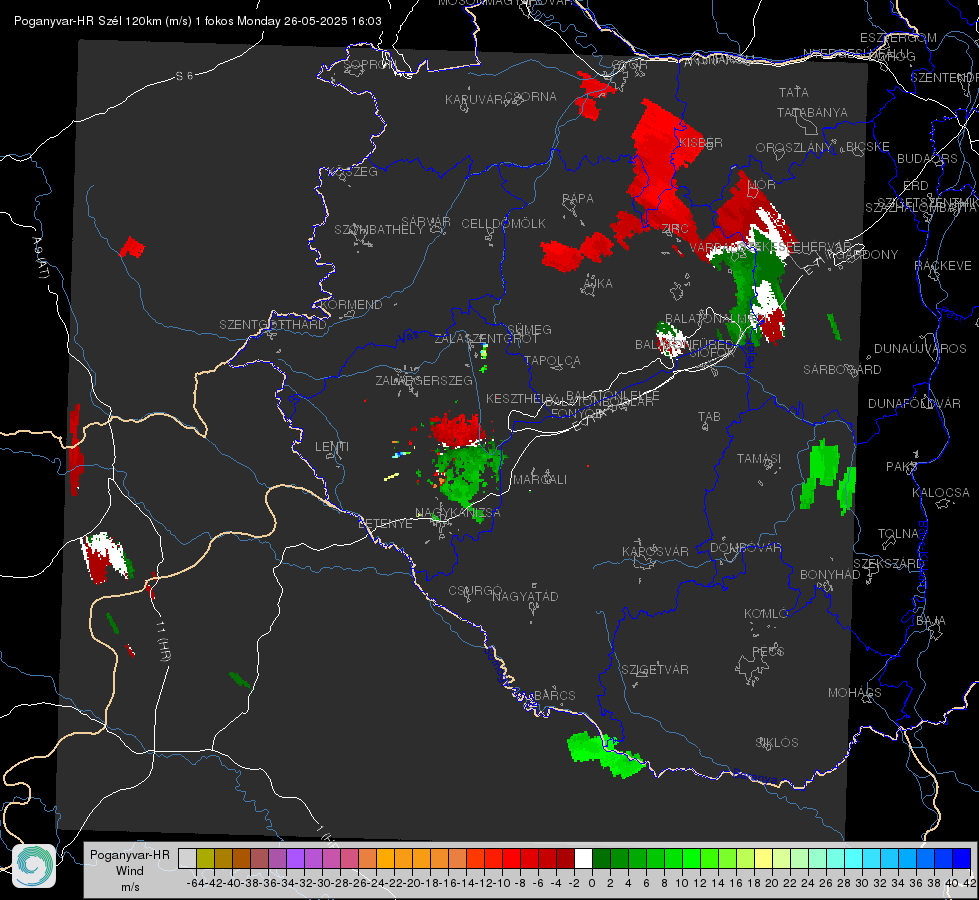Click the SOPRON city label
Screen dimensions: 979x900
(x=369, y=64)
